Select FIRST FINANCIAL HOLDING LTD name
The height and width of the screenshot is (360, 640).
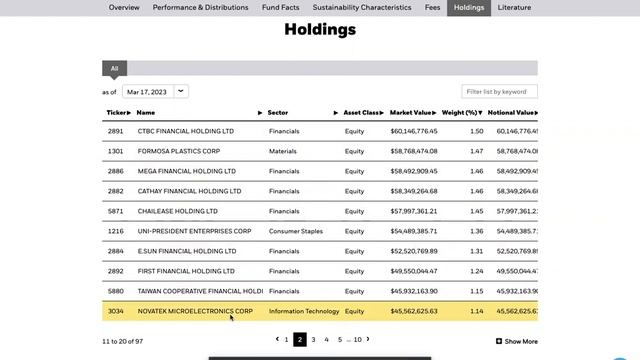(x=186, y=271)
